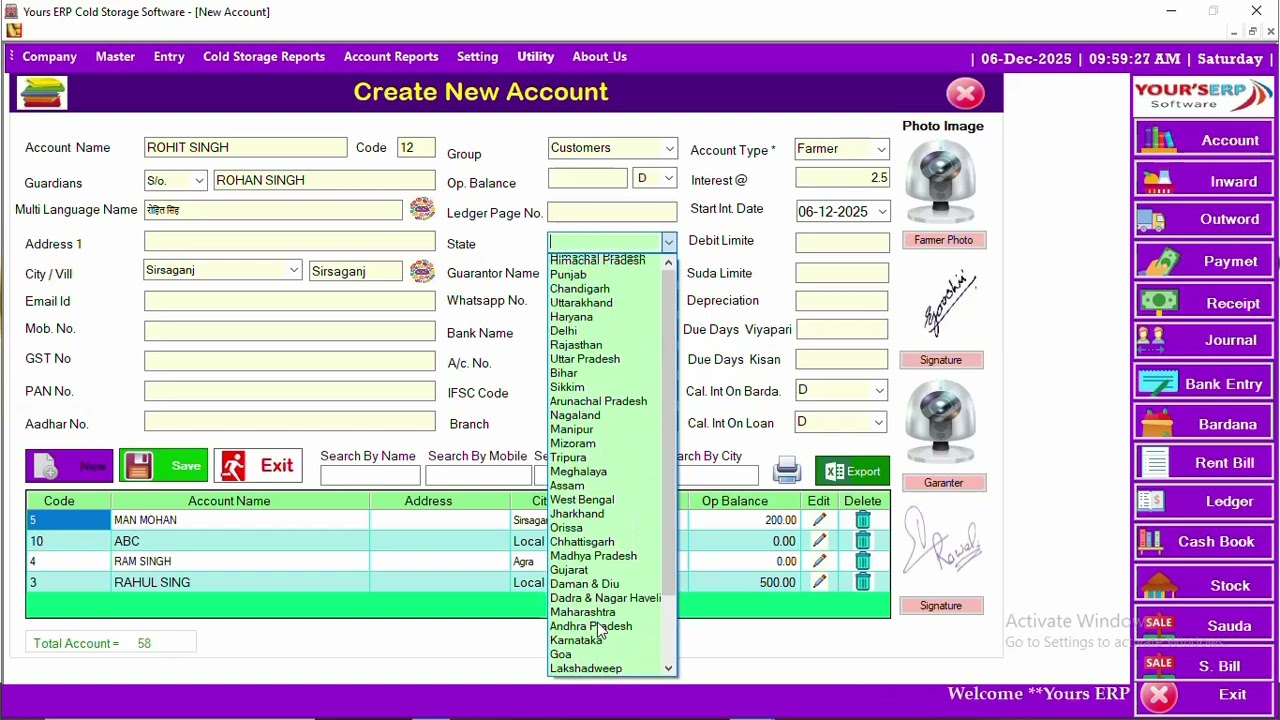Expand the Group dropdown showing Customers

coord(669,149)
